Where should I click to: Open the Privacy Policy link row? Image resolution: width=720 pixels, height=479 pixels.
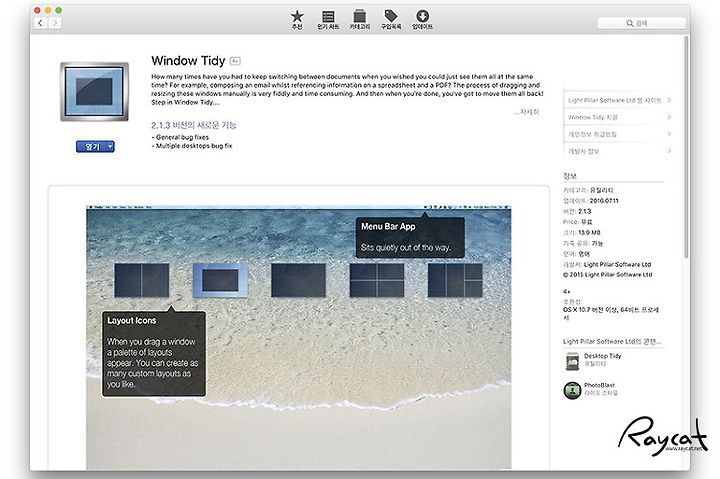617,134
